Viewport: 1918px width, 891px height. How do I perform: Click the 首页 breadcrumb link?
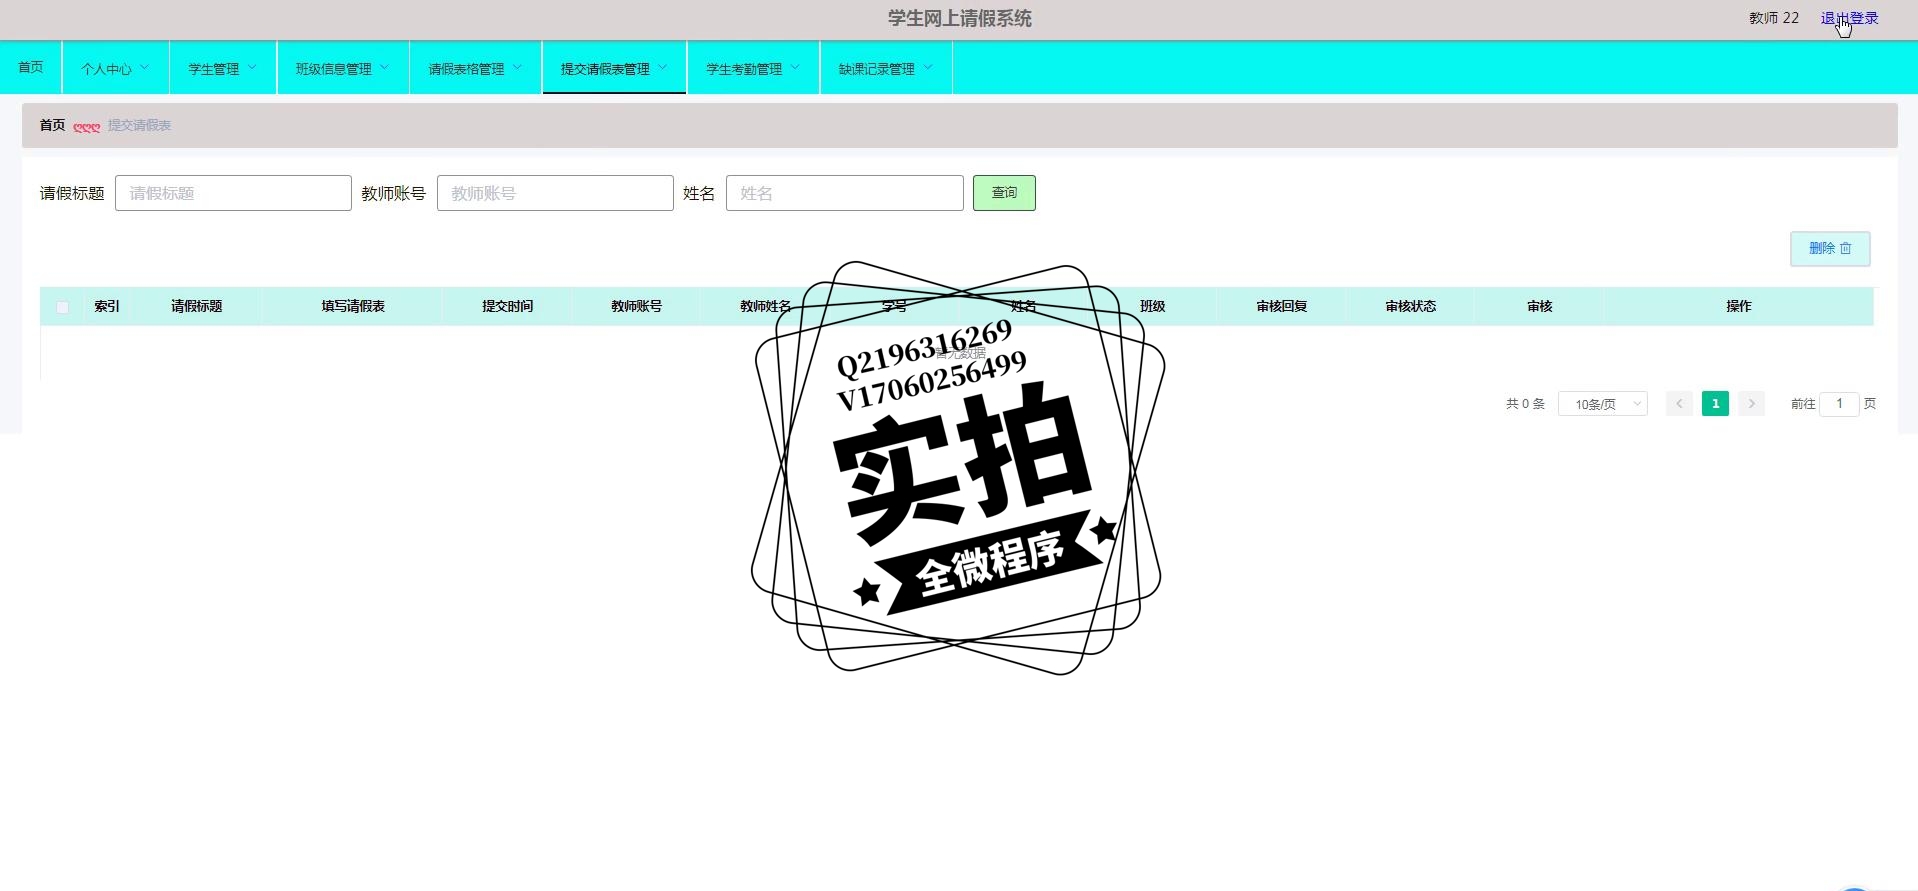[x=52, y=125]
